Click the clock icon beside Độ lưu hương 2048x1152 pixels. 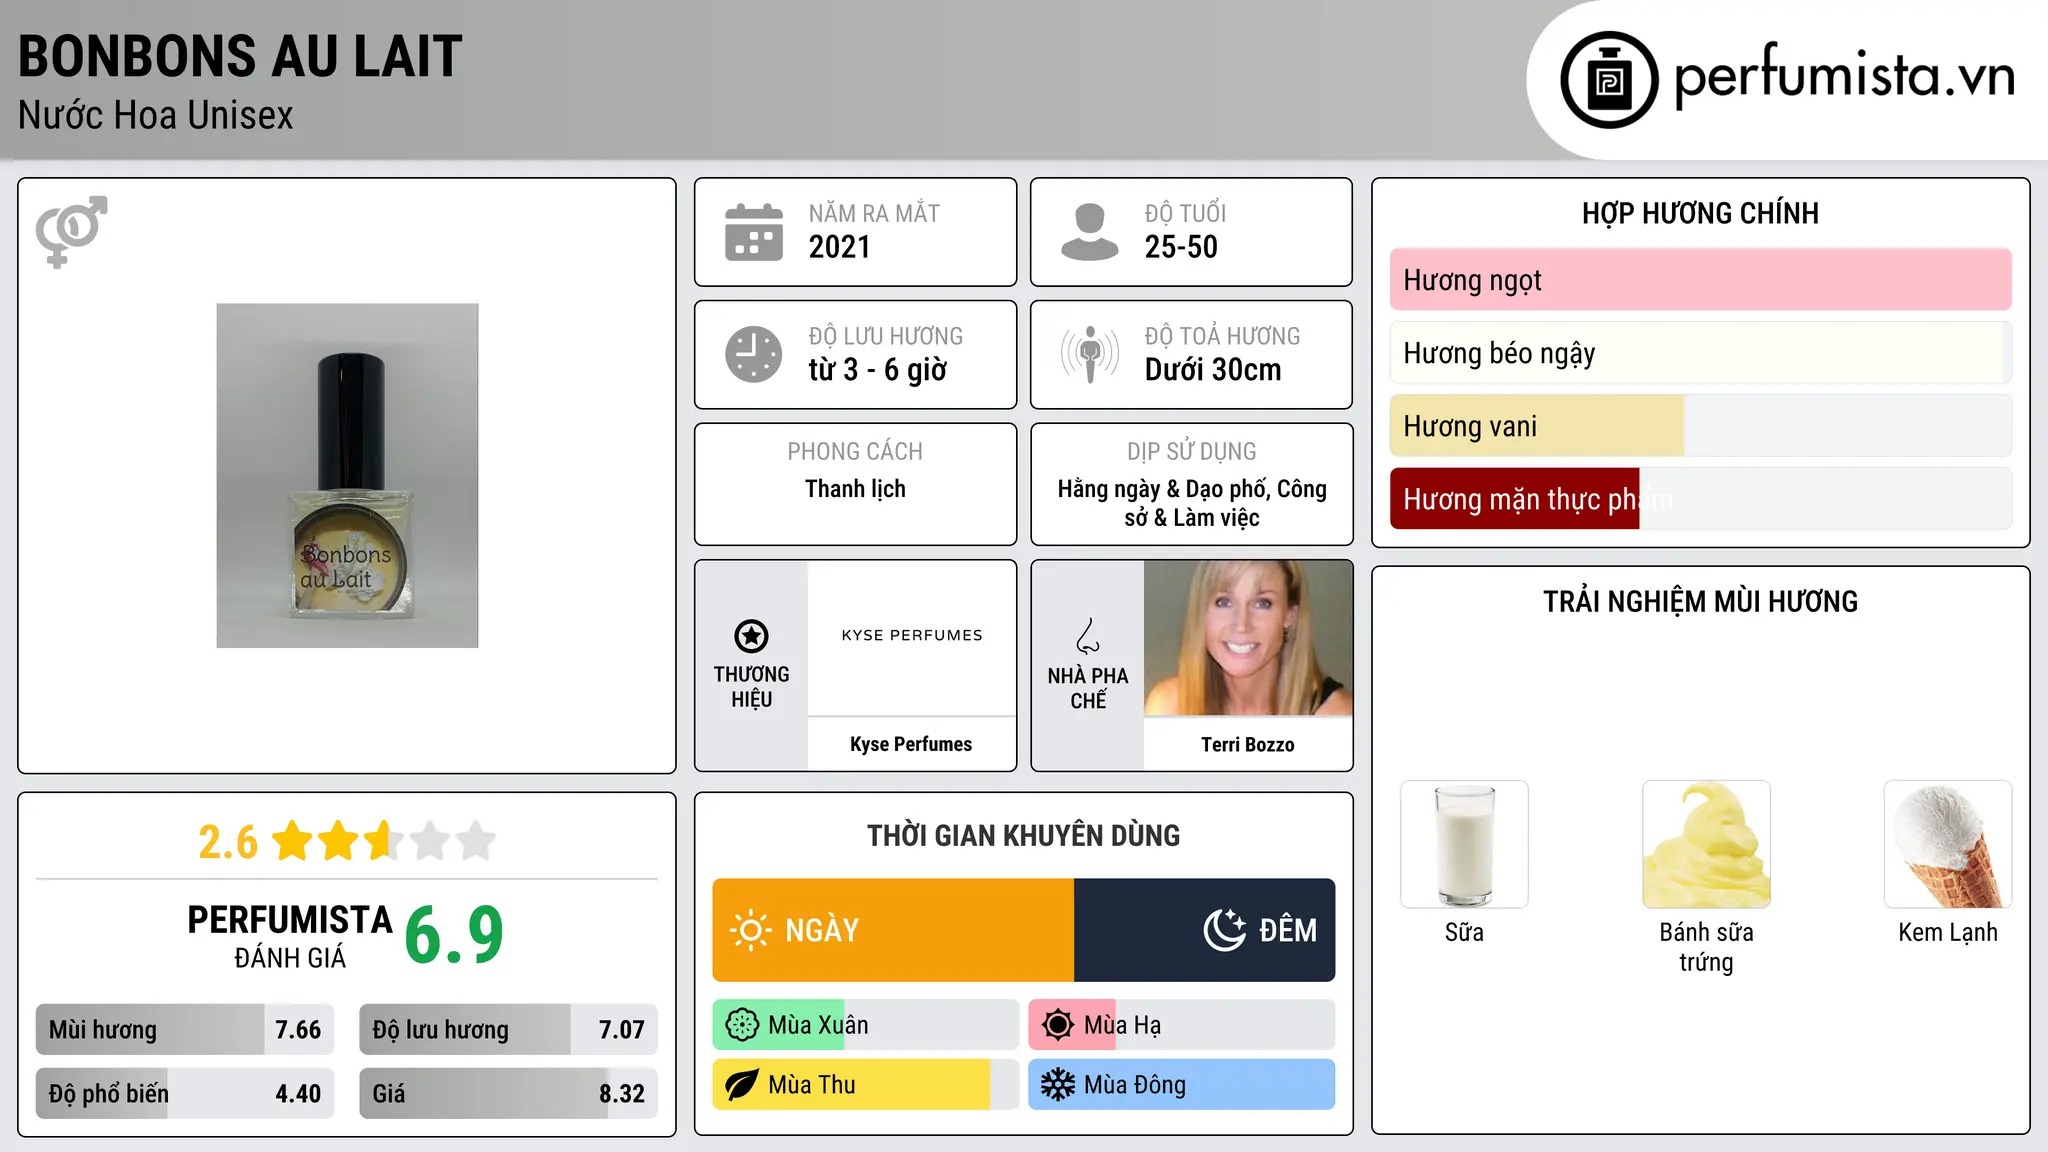754,354
